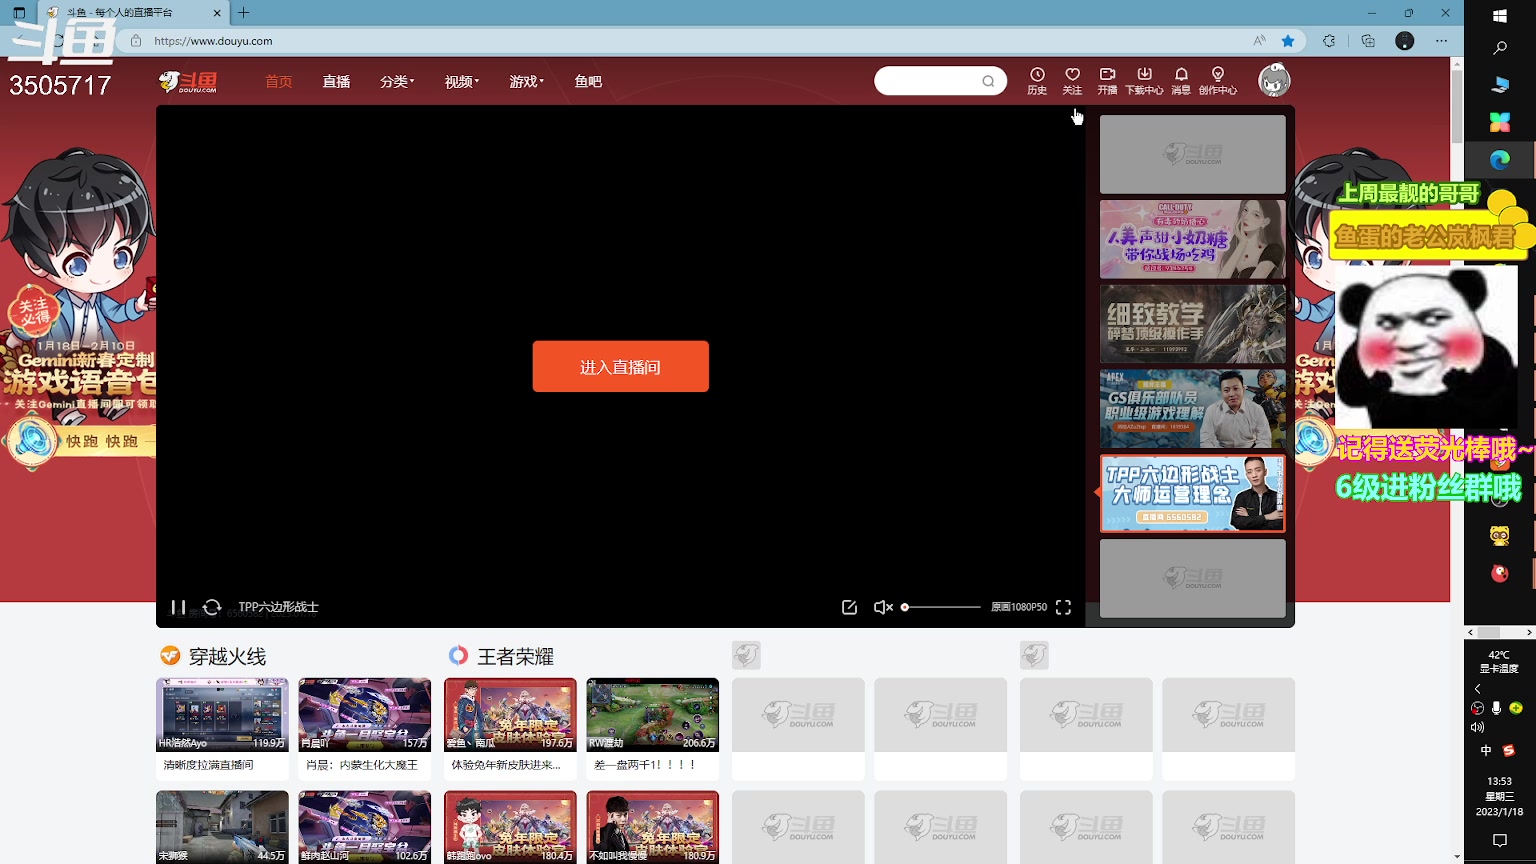Click the taskbar clock 13:53
Image resolution: width=1536 pixels, height=864 pixels.
point(1499,781)
